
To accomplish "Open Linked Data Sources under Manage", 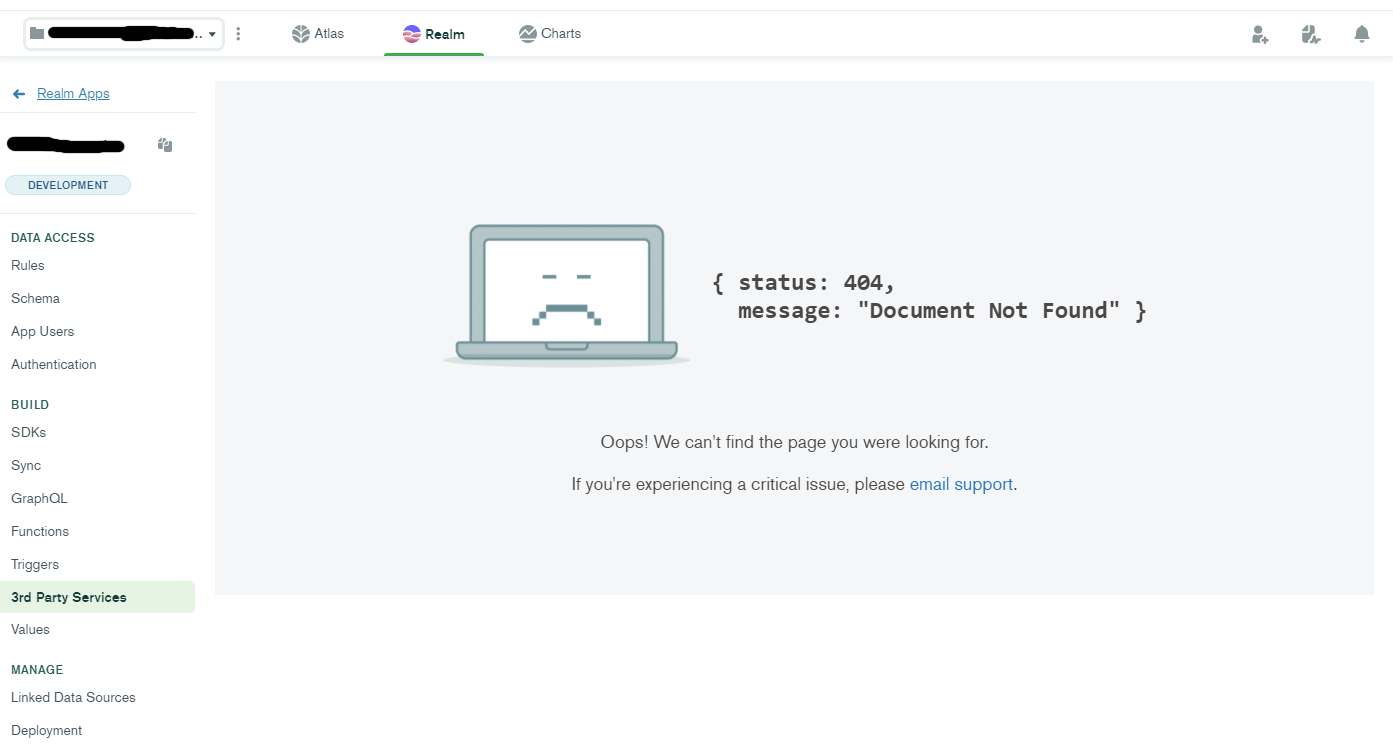I will [73, 697].
